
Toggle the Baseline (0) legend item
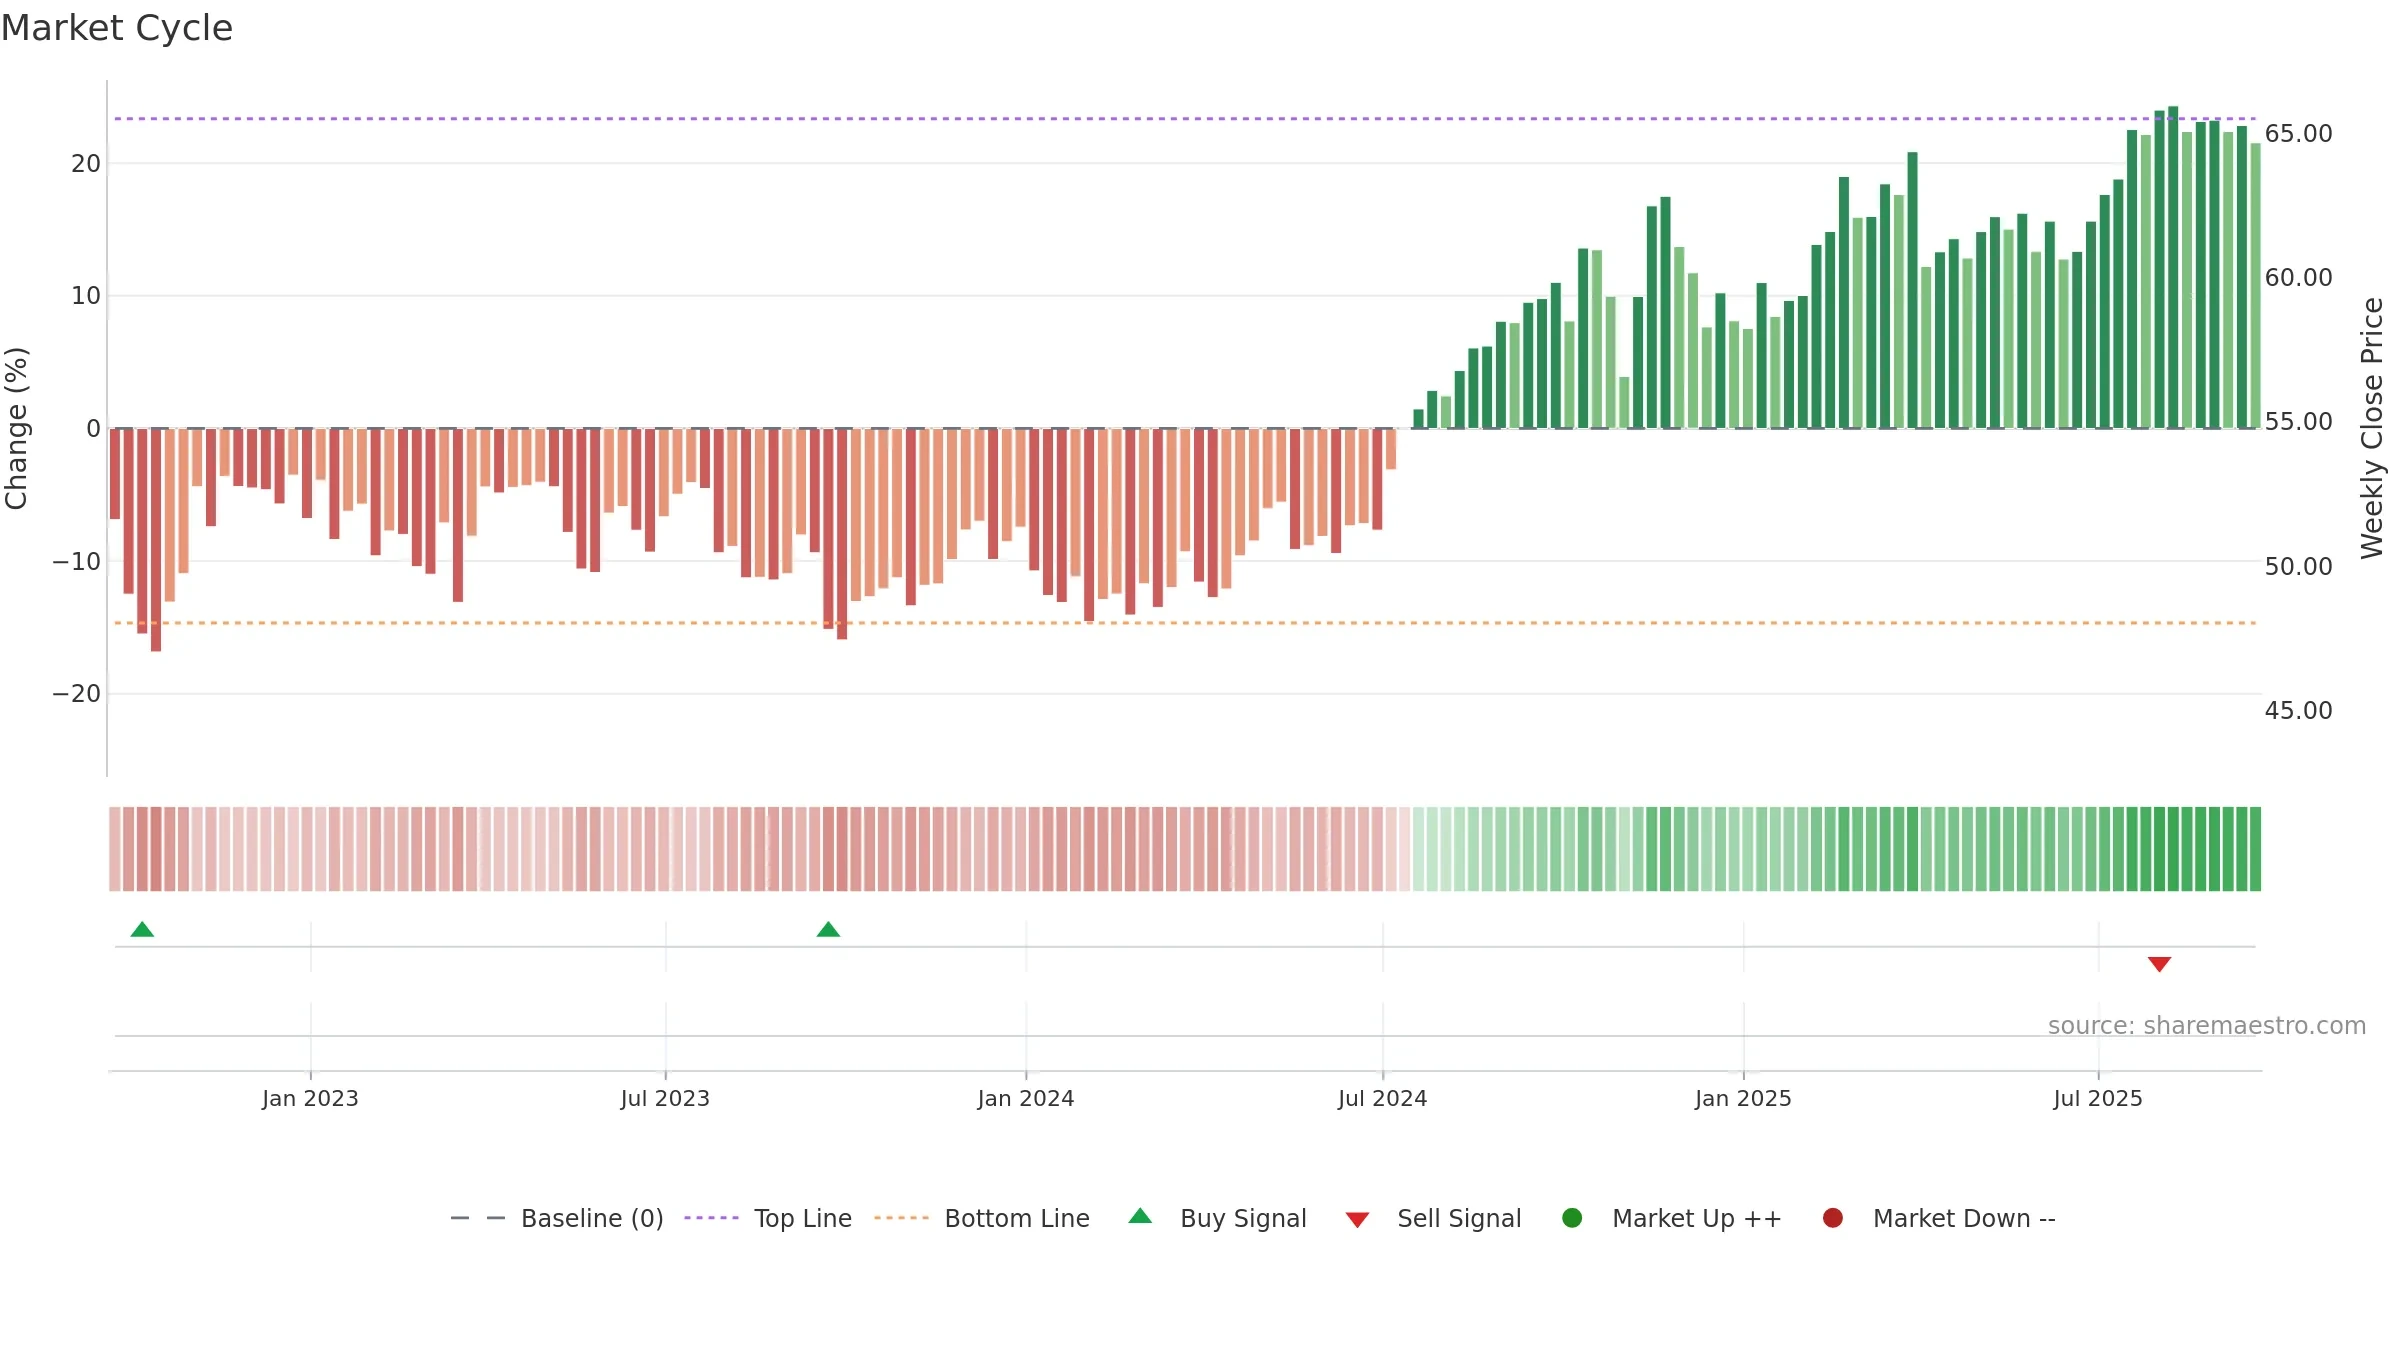pos(557,1218)
